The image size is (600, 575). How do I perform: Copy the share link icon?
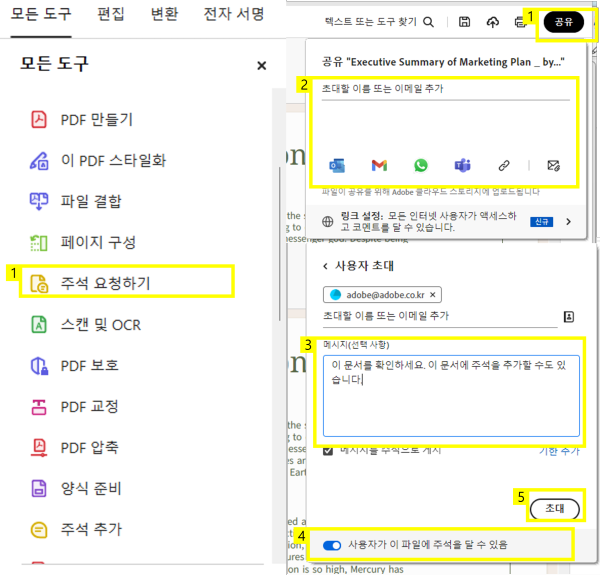(504, 166)
